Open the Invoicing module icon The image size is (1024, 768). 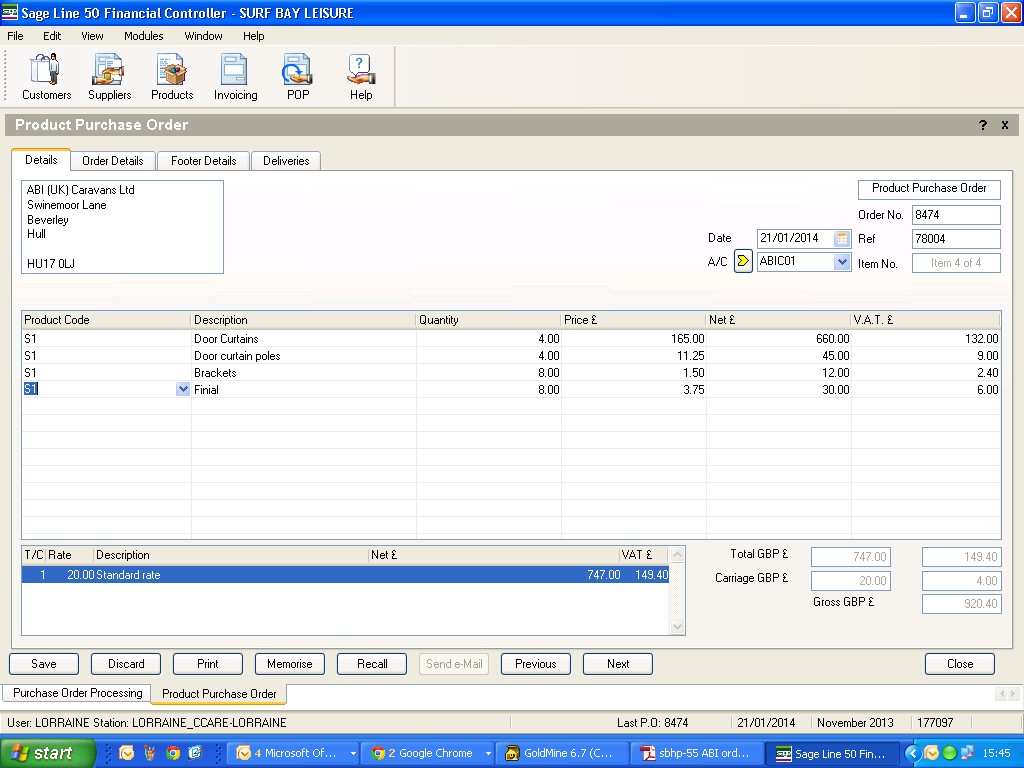click(235, 76)
